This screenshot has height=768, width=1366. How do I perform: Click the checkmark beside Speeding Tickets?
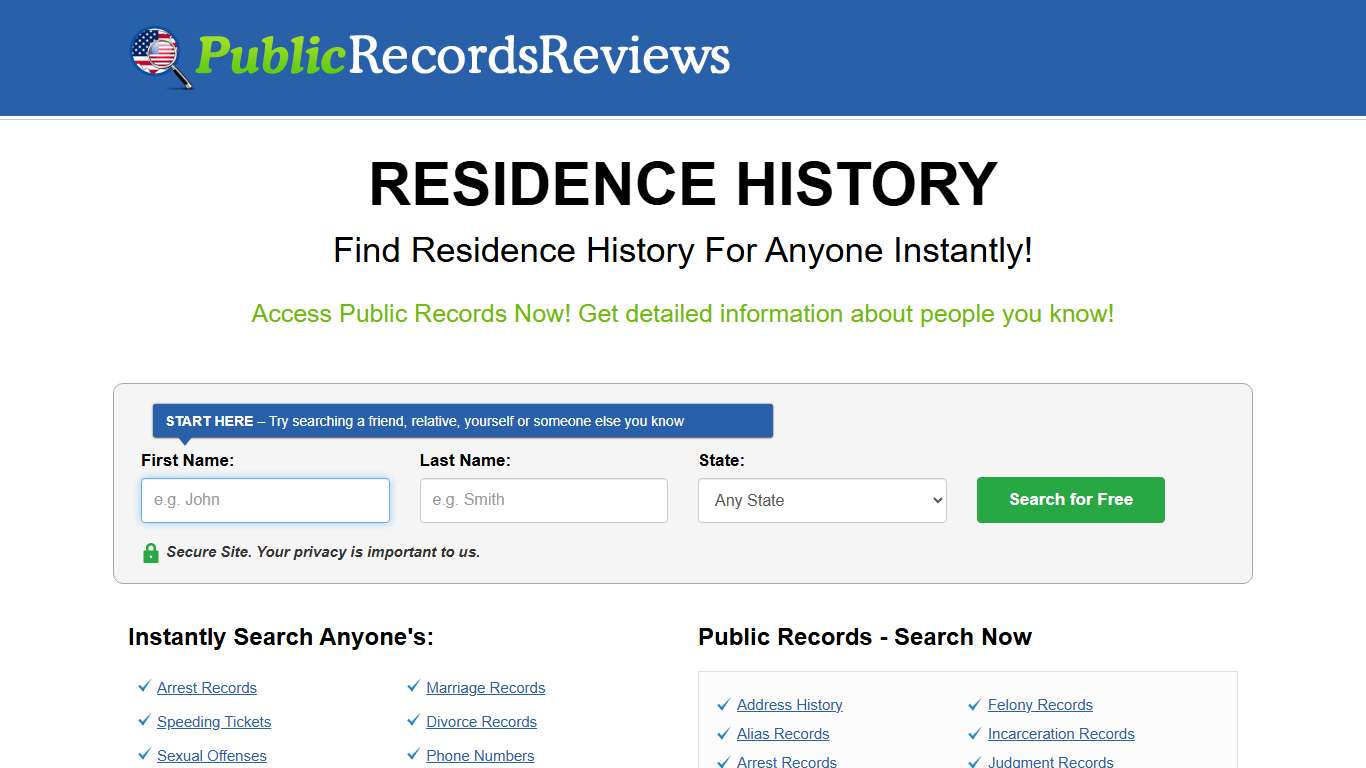click(x=144, y=720)
